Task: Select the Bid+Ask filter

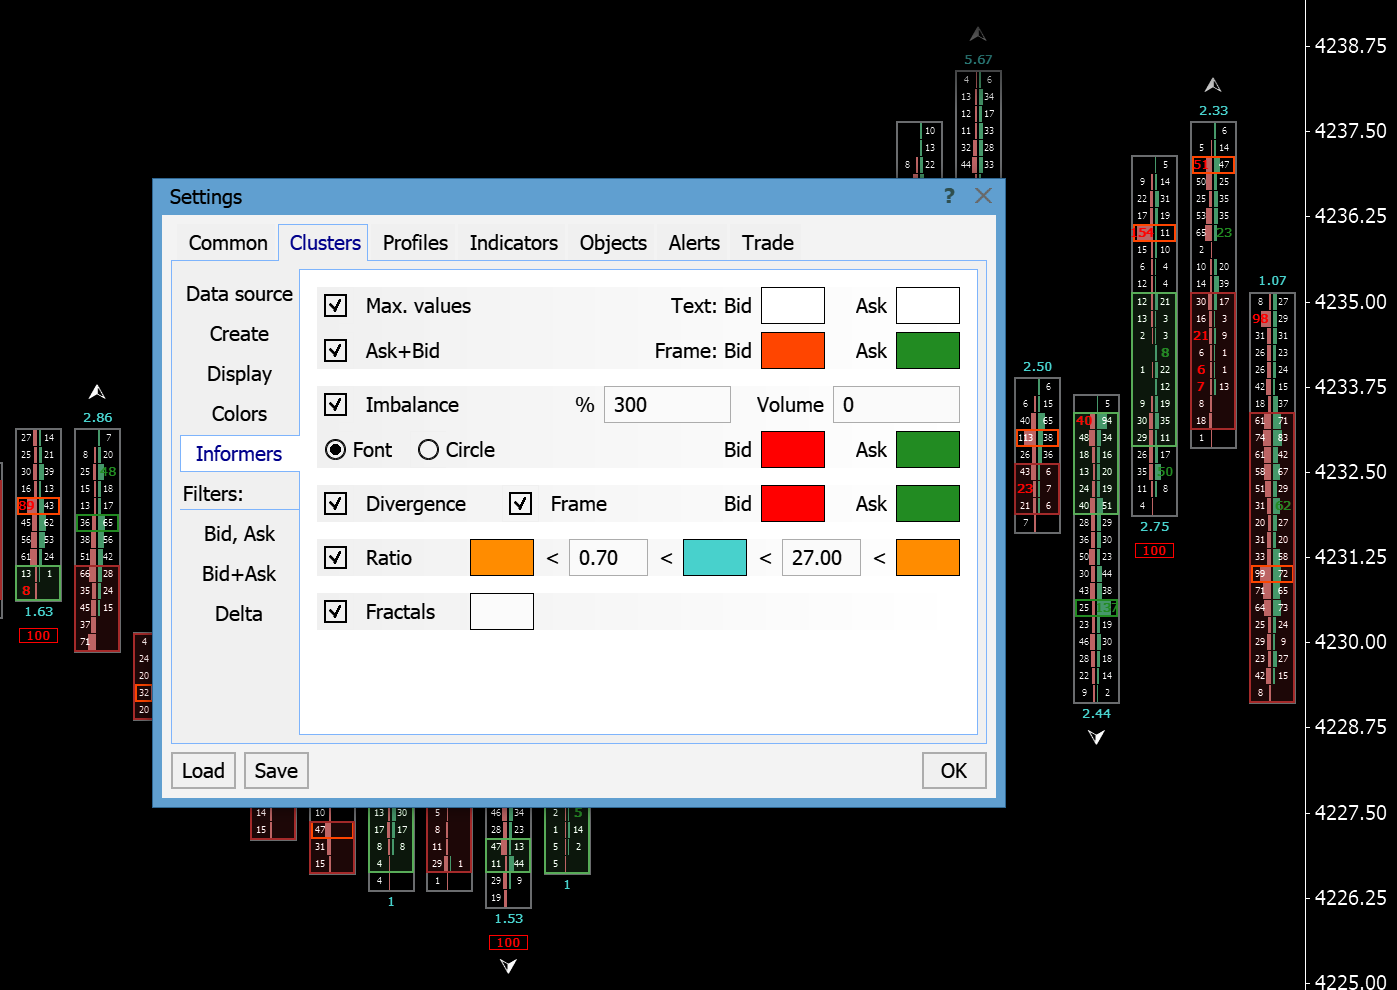Action: pyautogui.click(x=239, y=574)
